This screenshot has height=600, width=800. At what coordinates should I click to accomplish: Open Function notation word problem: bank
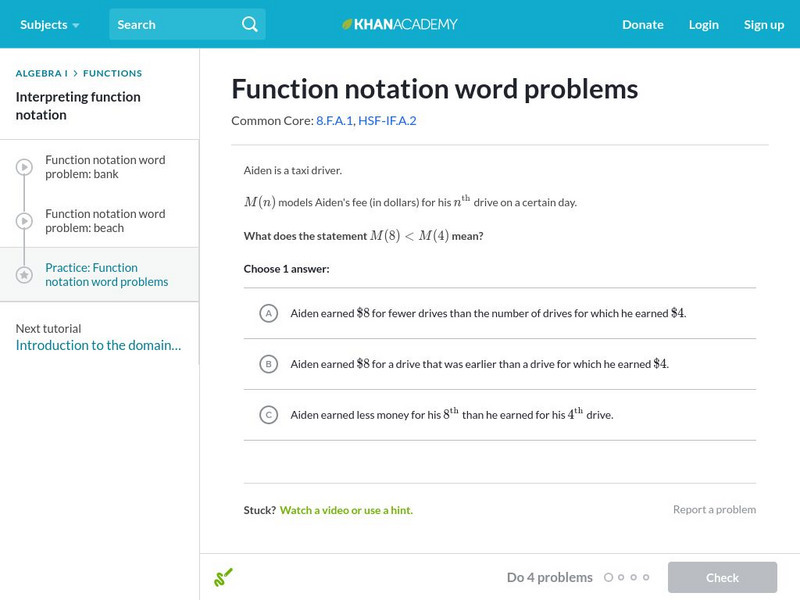[105, 167]
